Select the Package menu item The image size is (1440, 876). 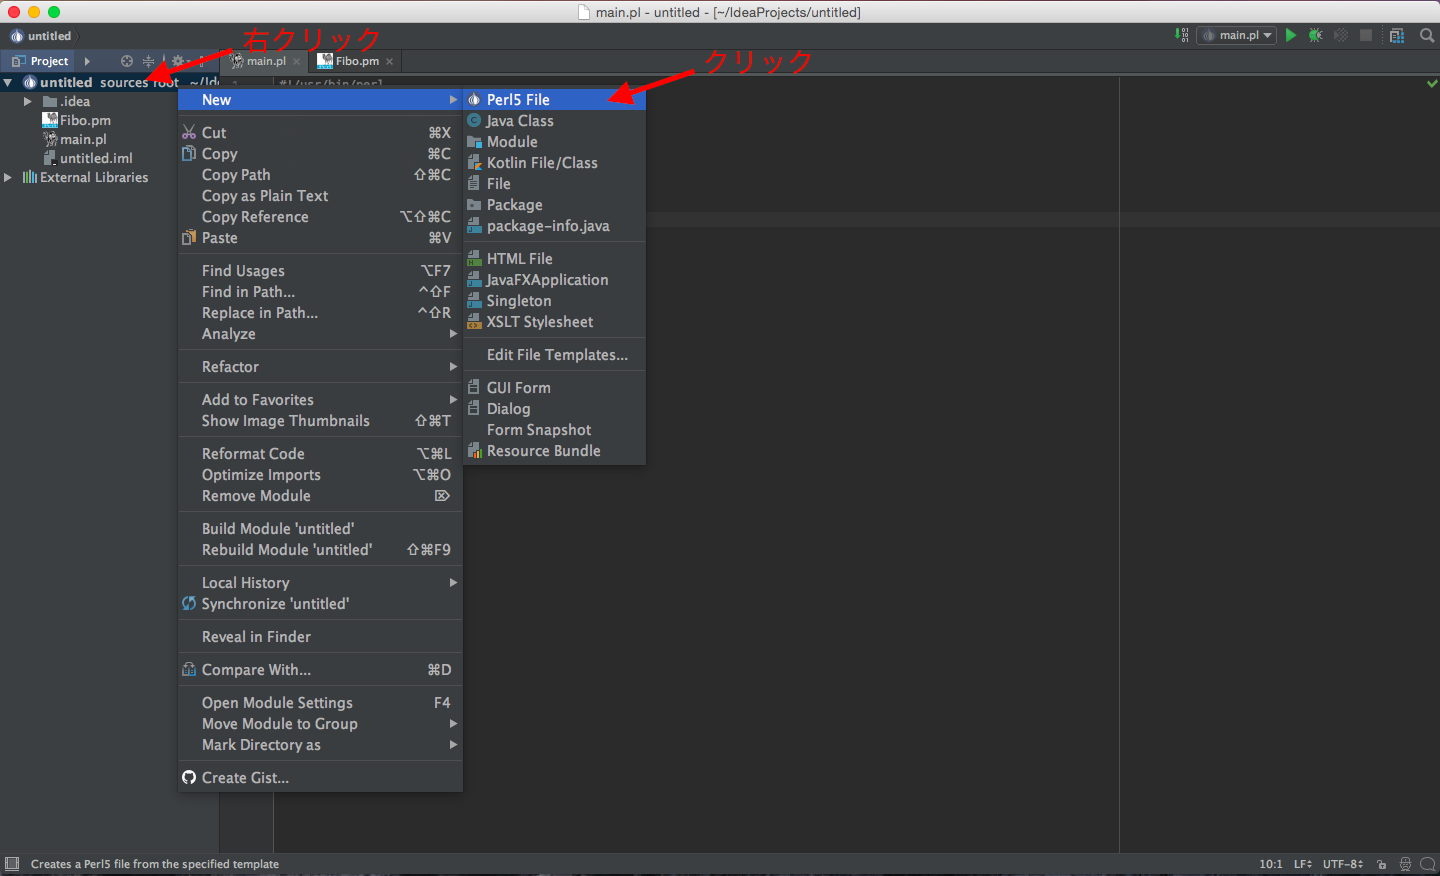click(x=554, y=205)
